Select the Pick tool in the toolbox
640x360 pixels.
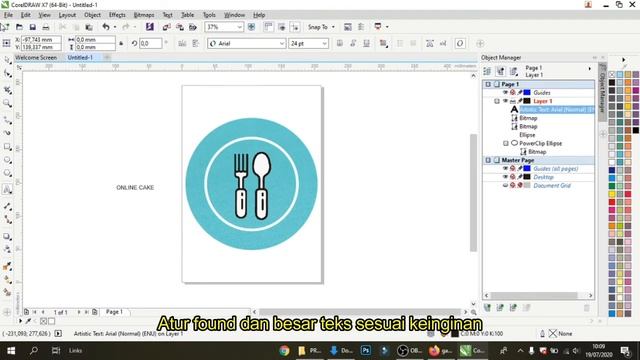[x=7, y=60]
